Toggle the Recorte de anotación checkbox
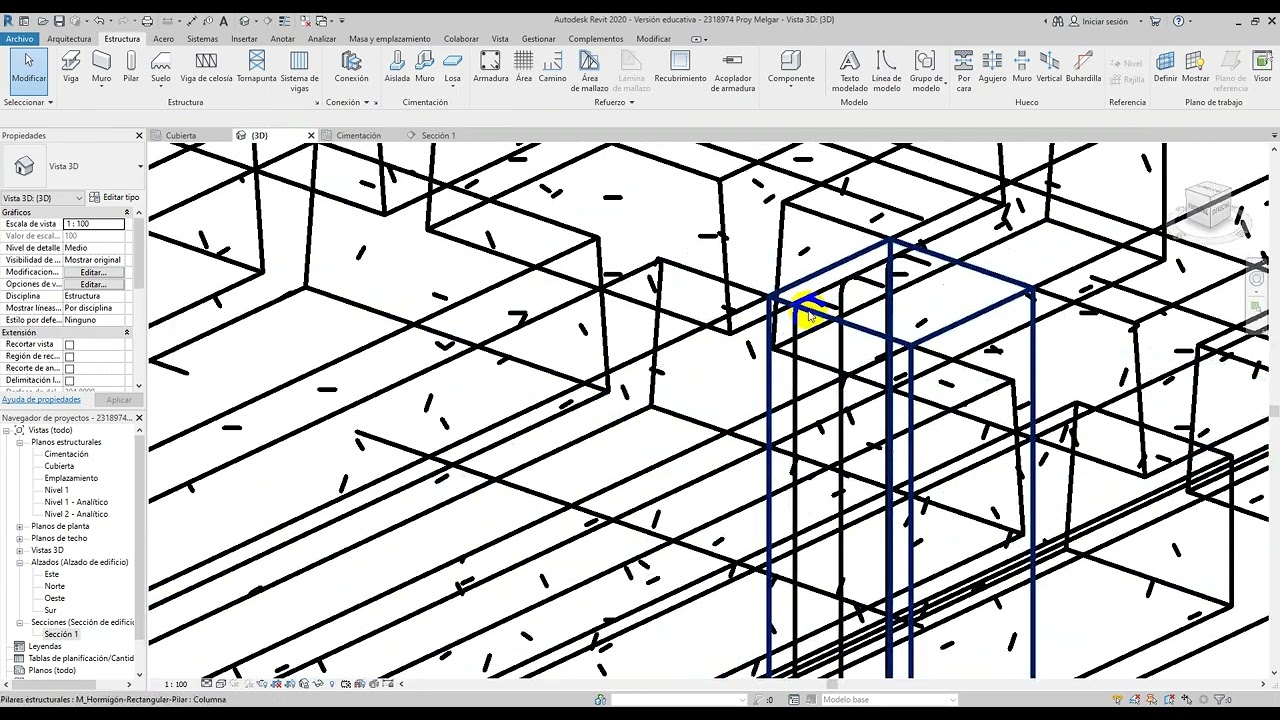This screenshot has height=720, width=1280. coord(69,368)
